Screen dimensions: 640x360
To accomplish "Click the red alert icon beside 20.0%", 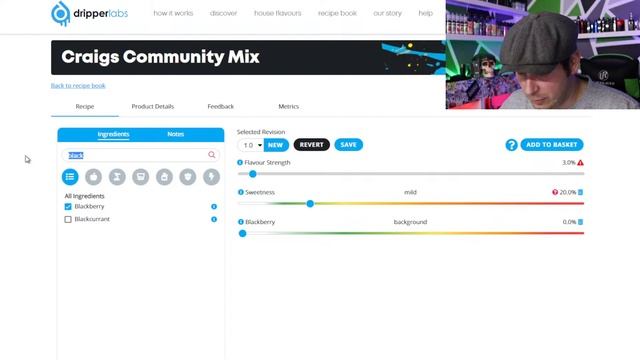I will pyautogui.click(x=555, y=192).
